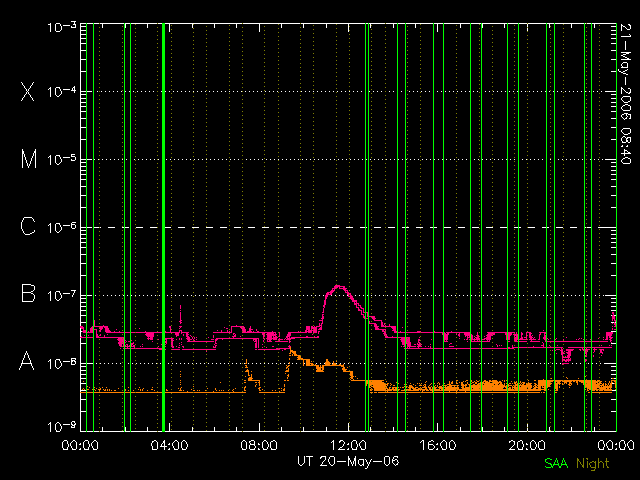Screen dimensions: 640x480
Task: Click the thick green SAA line before 04:00
Action: tap(163, 227)
